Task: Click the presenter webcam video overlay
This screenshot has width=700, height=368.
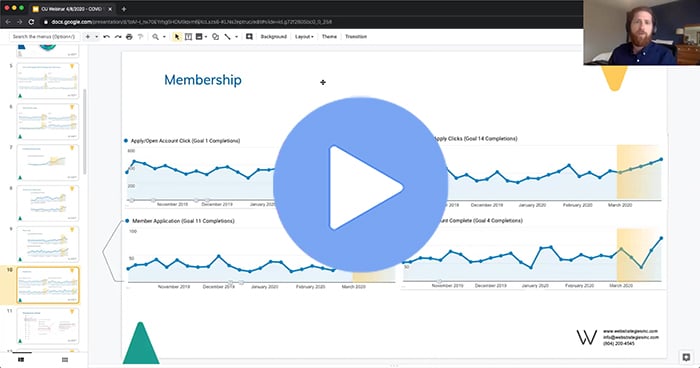Action: tap(642, 33)
